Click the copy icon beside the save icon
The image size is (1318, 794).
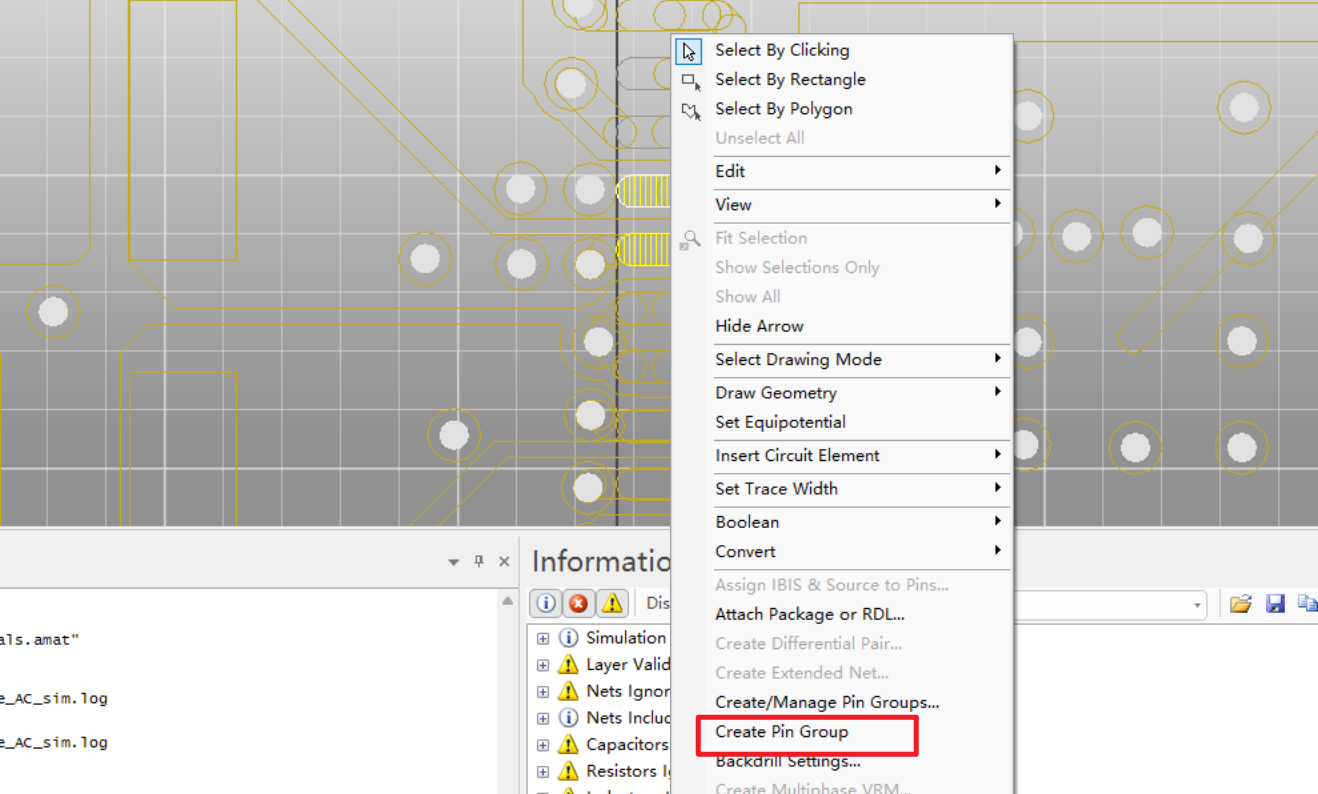click(1307, 603)
